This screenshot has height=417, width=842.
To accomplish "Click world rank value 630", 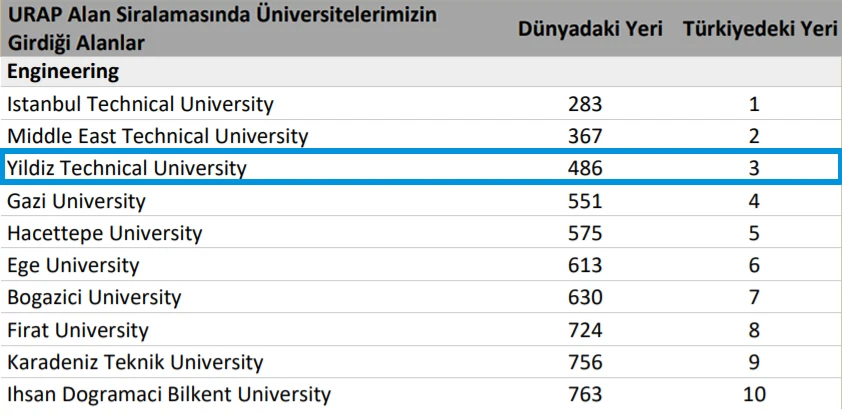I will pos(585,297).
